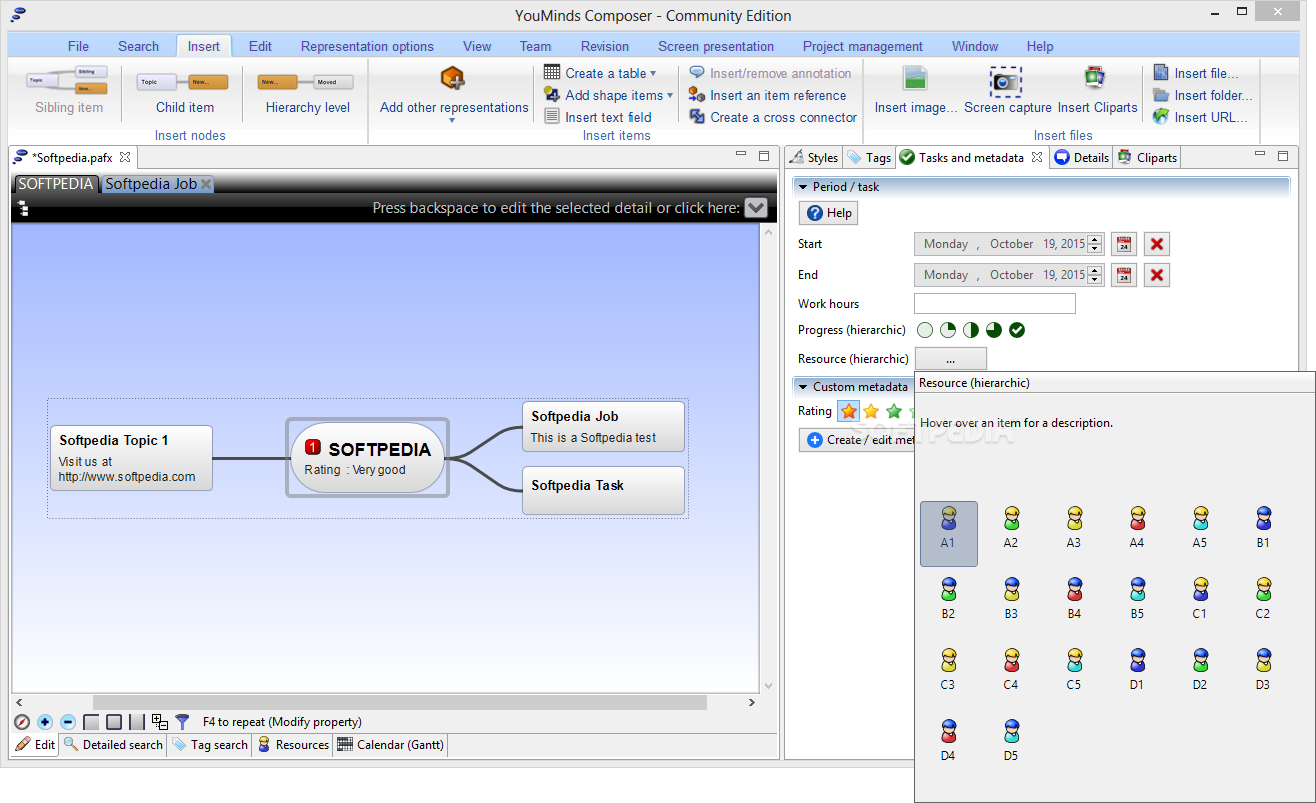1316x803 pixels.
Task: Switch to the Tags panel tab
Action: coord(869,157)
